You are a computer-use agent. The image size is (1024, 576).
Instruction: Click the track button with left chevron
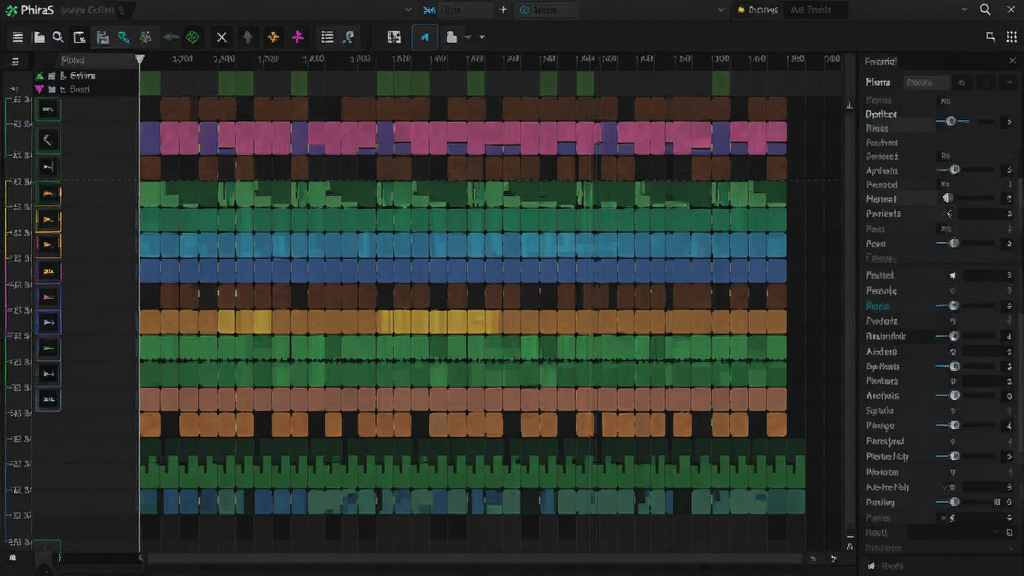pyautogui.click(x=48, y=139)
